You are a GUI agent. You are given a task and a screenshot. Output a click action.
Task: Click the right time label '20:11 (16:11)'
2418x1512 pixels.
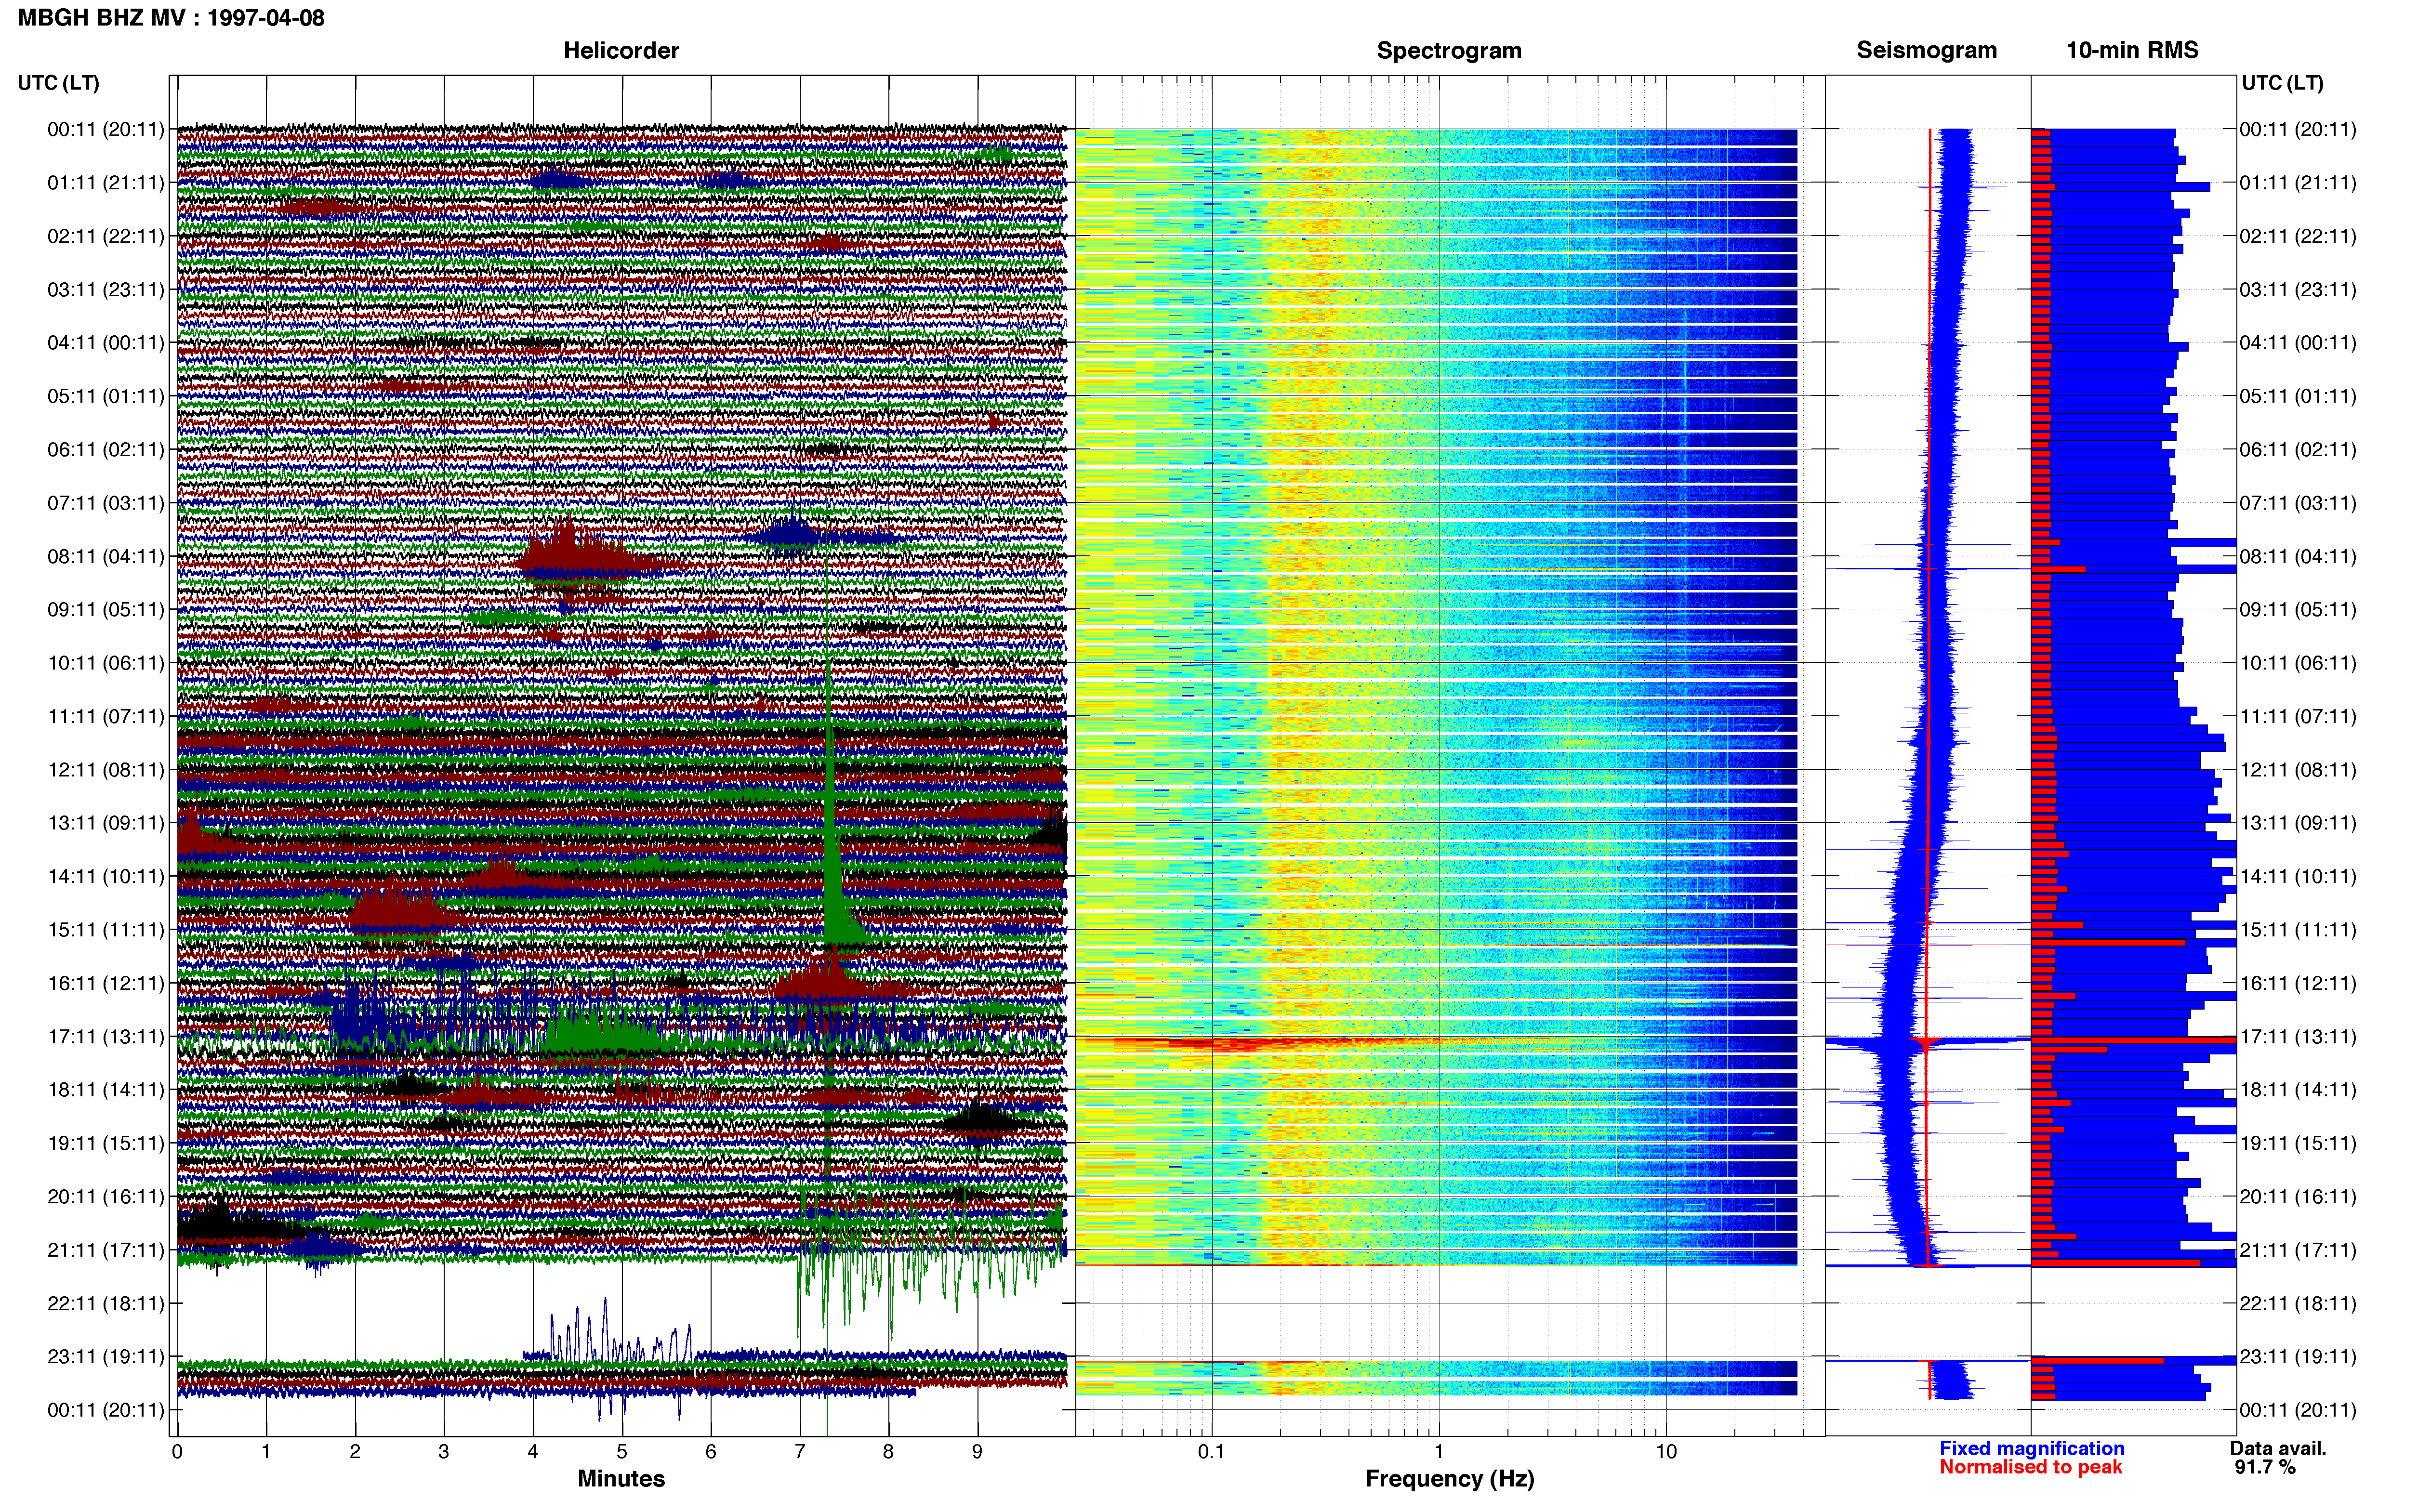point(2298,1197)
